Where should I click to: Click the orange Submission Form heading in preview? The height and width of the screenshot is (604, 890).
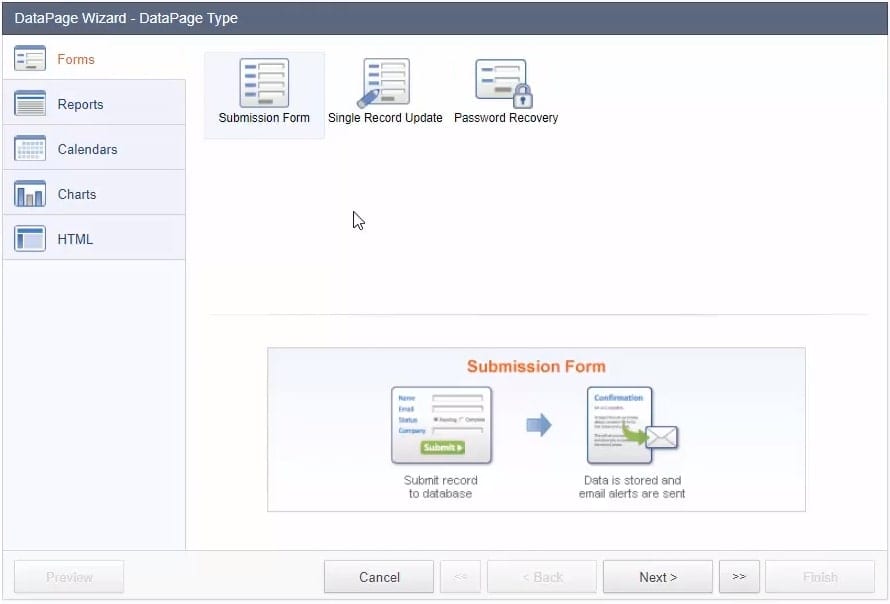click(x=536, y=366)
